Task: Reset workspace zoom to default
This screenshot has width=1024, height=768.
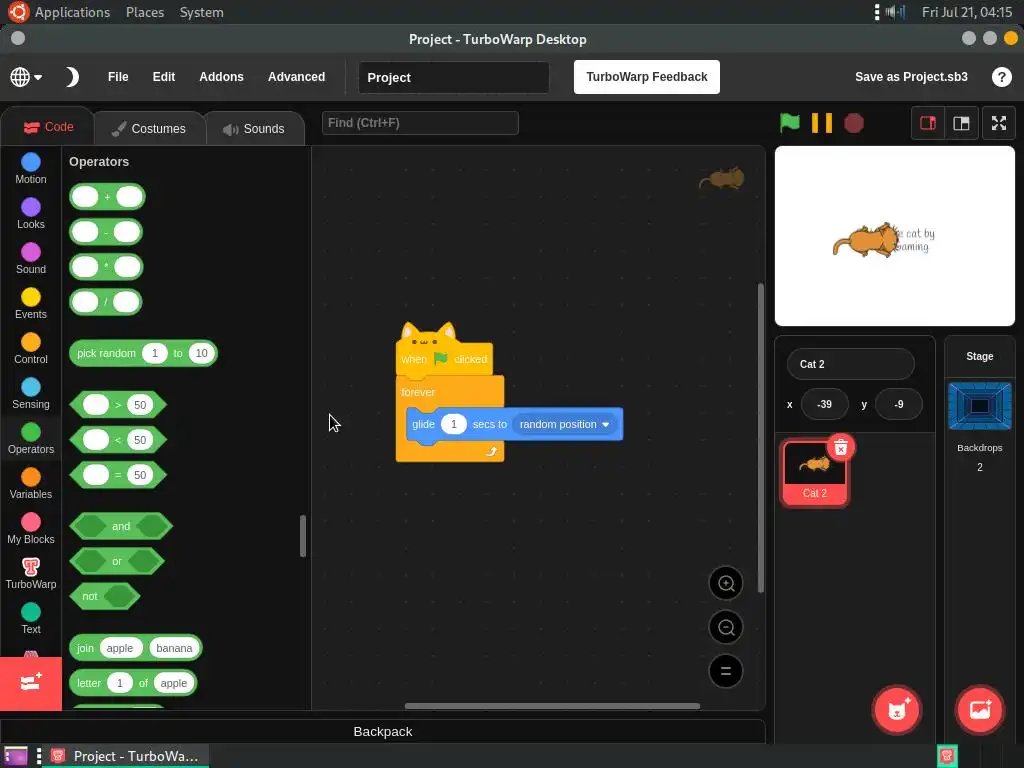Action: [726, 671]
